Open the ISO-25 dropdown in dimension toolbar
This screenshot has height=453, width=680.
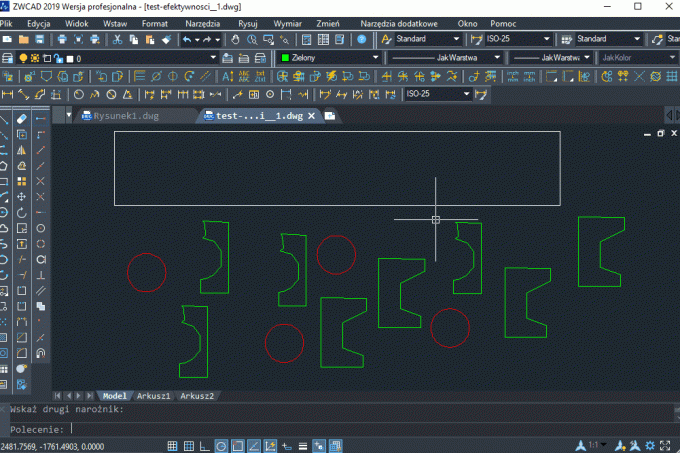point(467,94)
